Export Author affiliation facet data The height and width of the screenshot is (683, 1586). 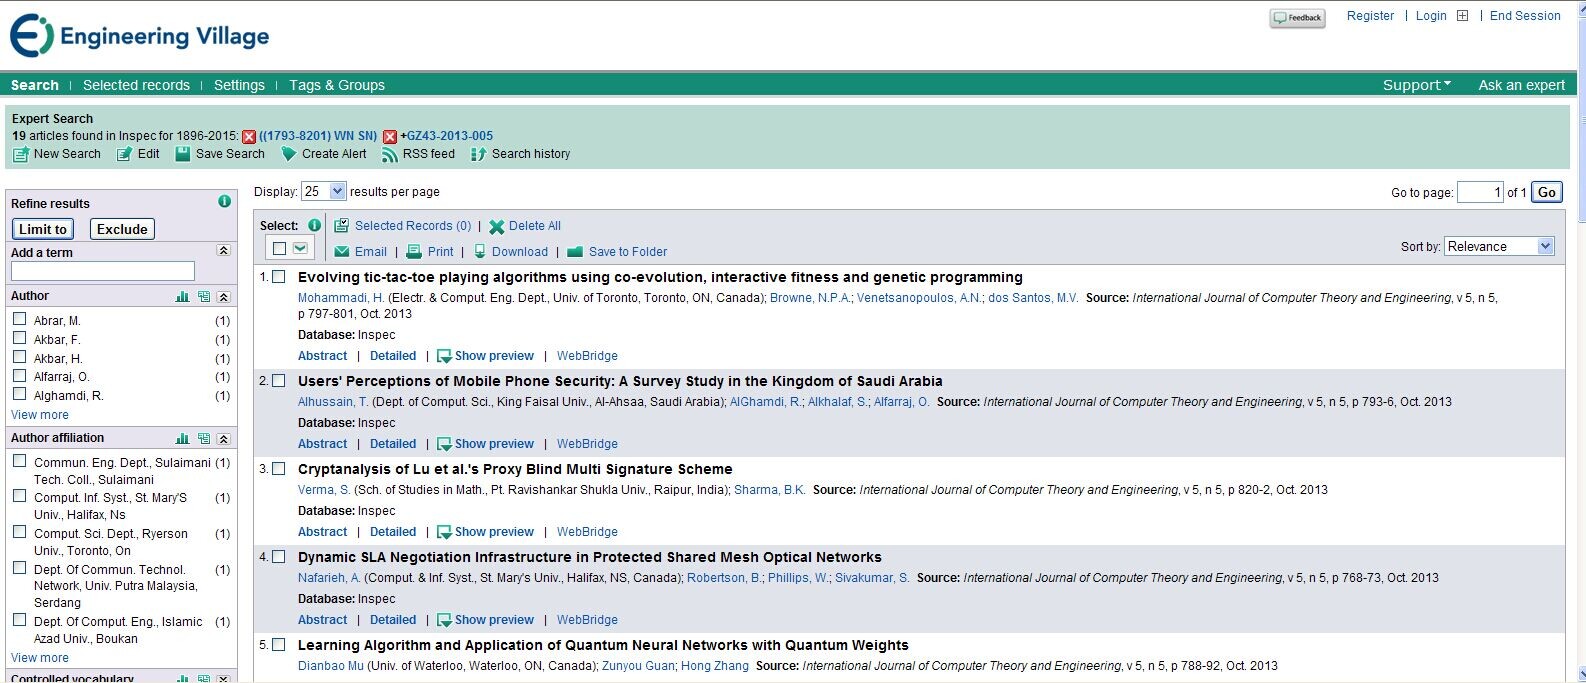point(204,439)
